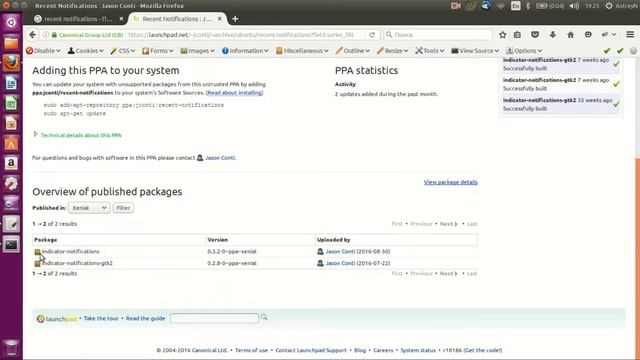Open a new tab with plus button
The height and width of the screenshot is (360, 640).
pyautogui.click(x=235, y=19)
